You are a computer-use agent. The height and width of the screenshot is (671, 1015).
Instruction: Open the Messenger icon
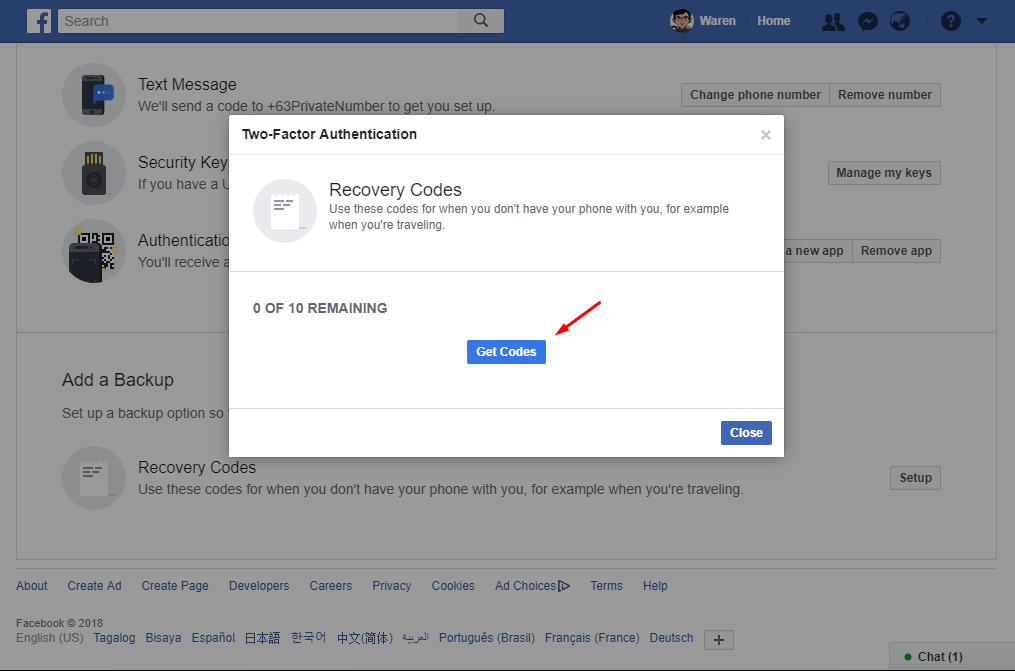(867, 21)
